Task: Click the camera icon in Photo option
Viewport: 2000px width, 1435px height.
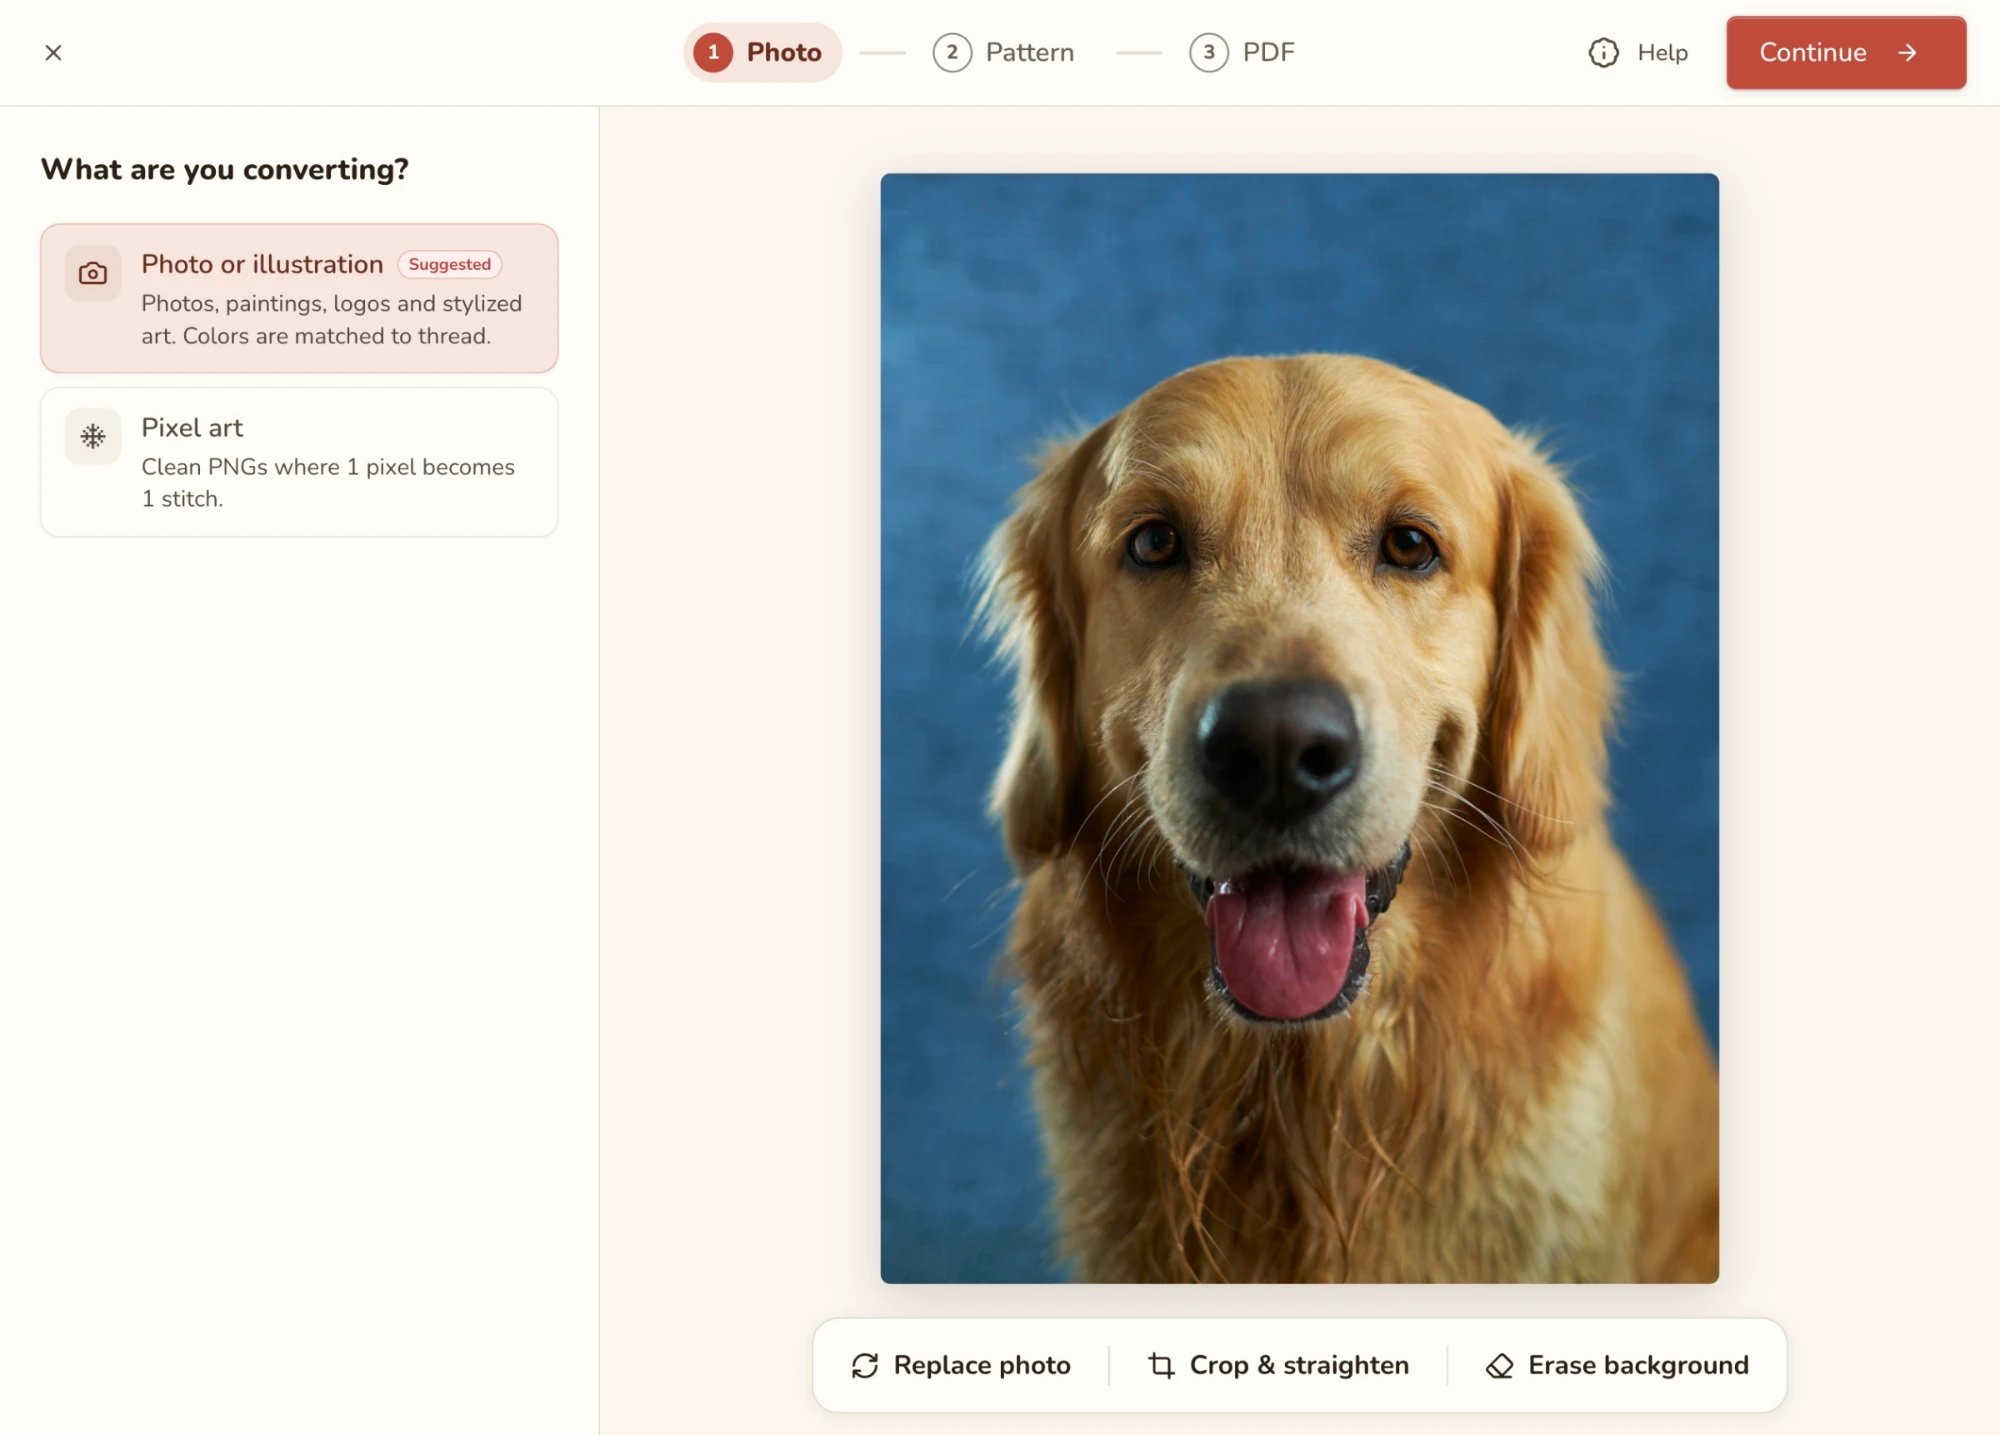Action: pos(93,273)
